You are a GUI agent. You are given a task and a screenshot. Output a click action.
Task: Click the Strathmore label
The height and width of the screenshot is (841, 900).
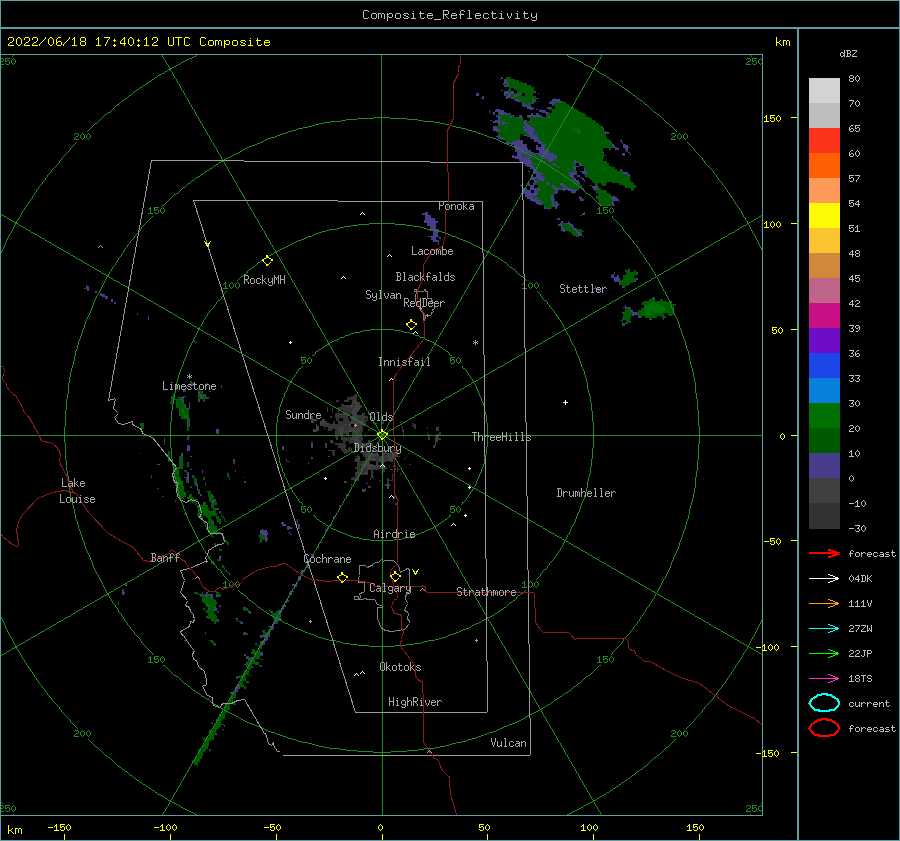tap(486, 592)
